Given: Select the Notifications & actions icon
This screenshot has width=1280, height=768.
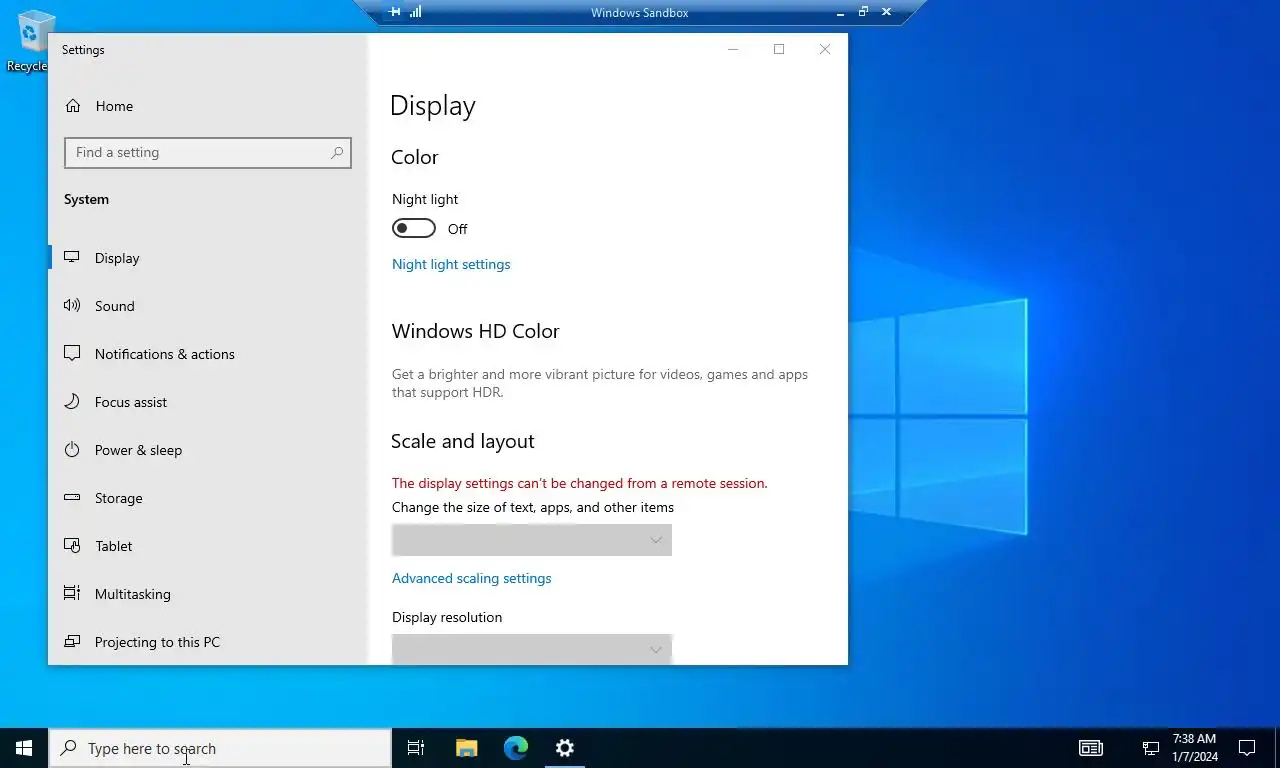Looking at the screenshot, I should click(72, 353).
